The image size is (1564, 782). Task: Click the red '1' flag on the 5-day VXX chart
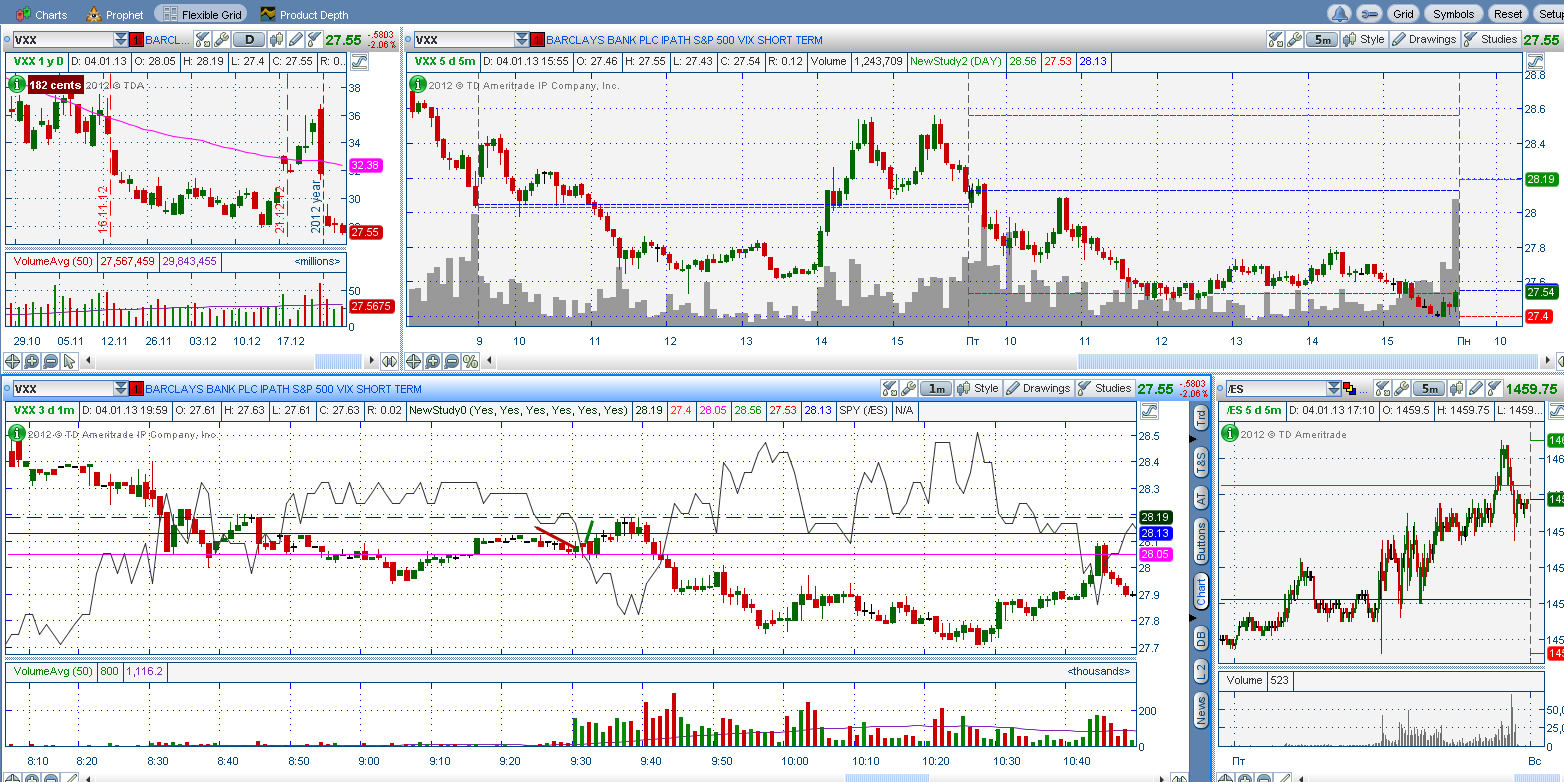[538, 40]
